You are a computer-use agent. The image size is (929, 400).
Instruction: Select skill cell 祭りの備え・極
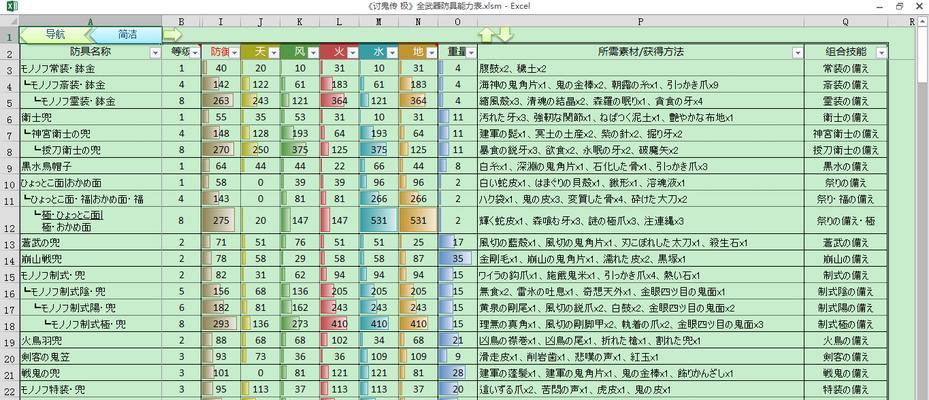coord(845,220)
